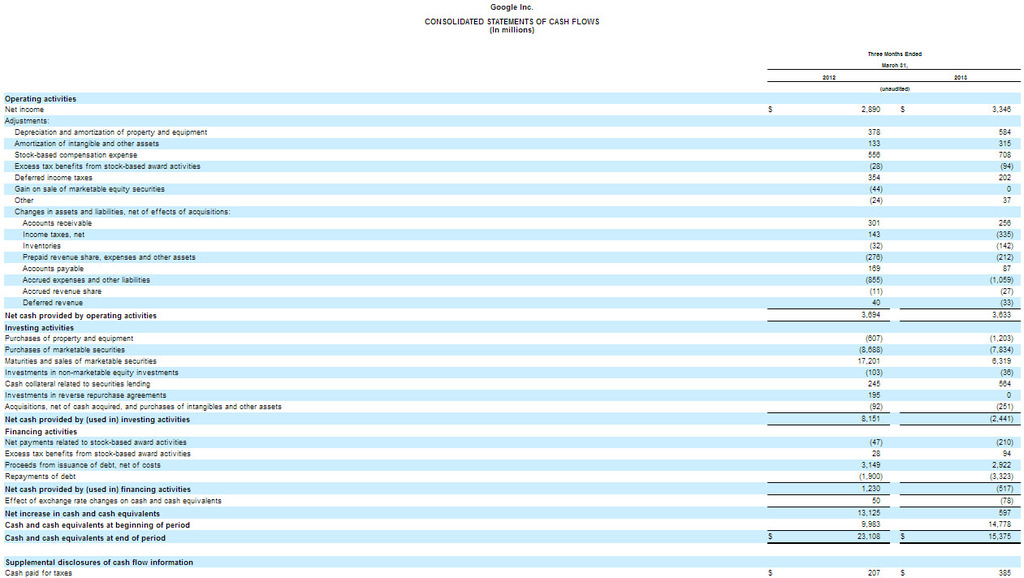Viewport: 1024px width, 578px height.
Task: Click the 3,149 debt proceeds value
Action: [870, 466]
